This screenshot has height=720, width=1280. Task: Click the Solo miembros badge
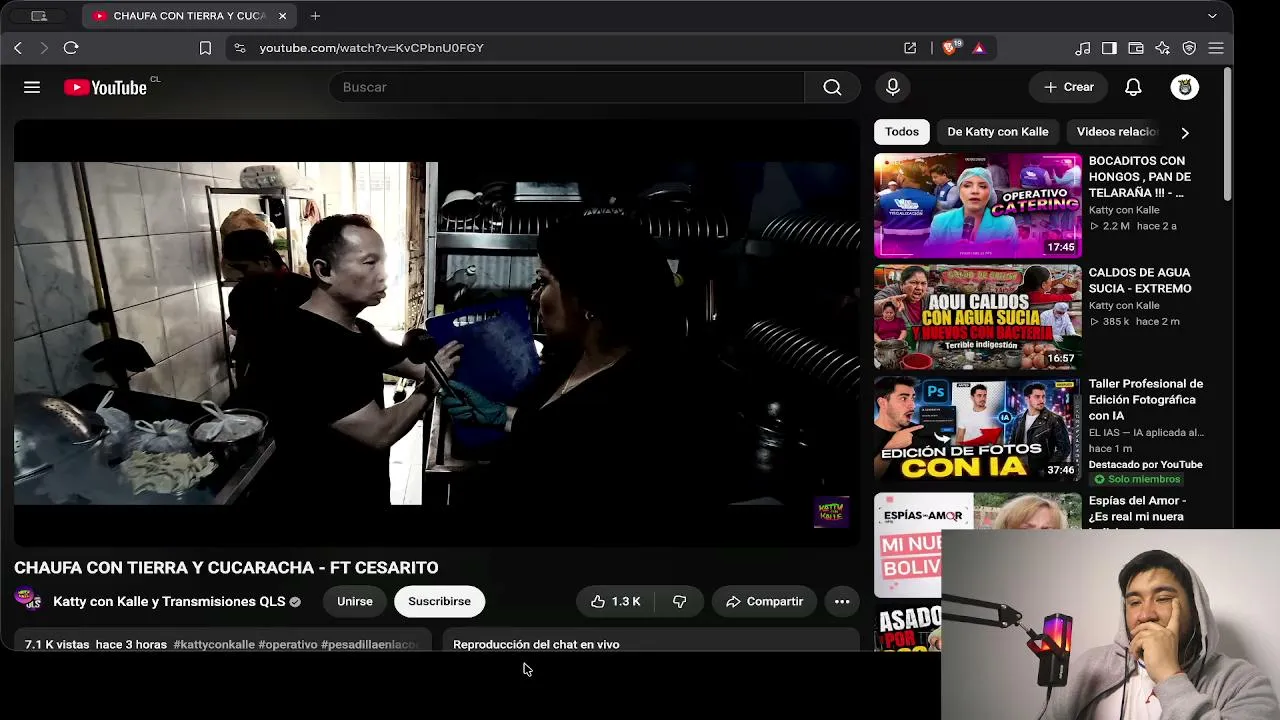pyautogui.click(x=1135, y=479)
